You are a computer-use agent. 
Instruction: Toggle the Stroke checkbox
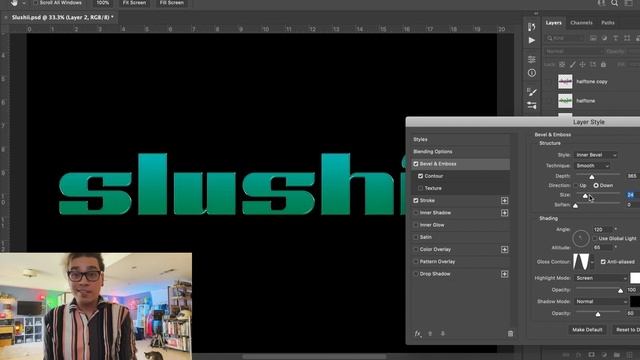[x=416, y=200]
